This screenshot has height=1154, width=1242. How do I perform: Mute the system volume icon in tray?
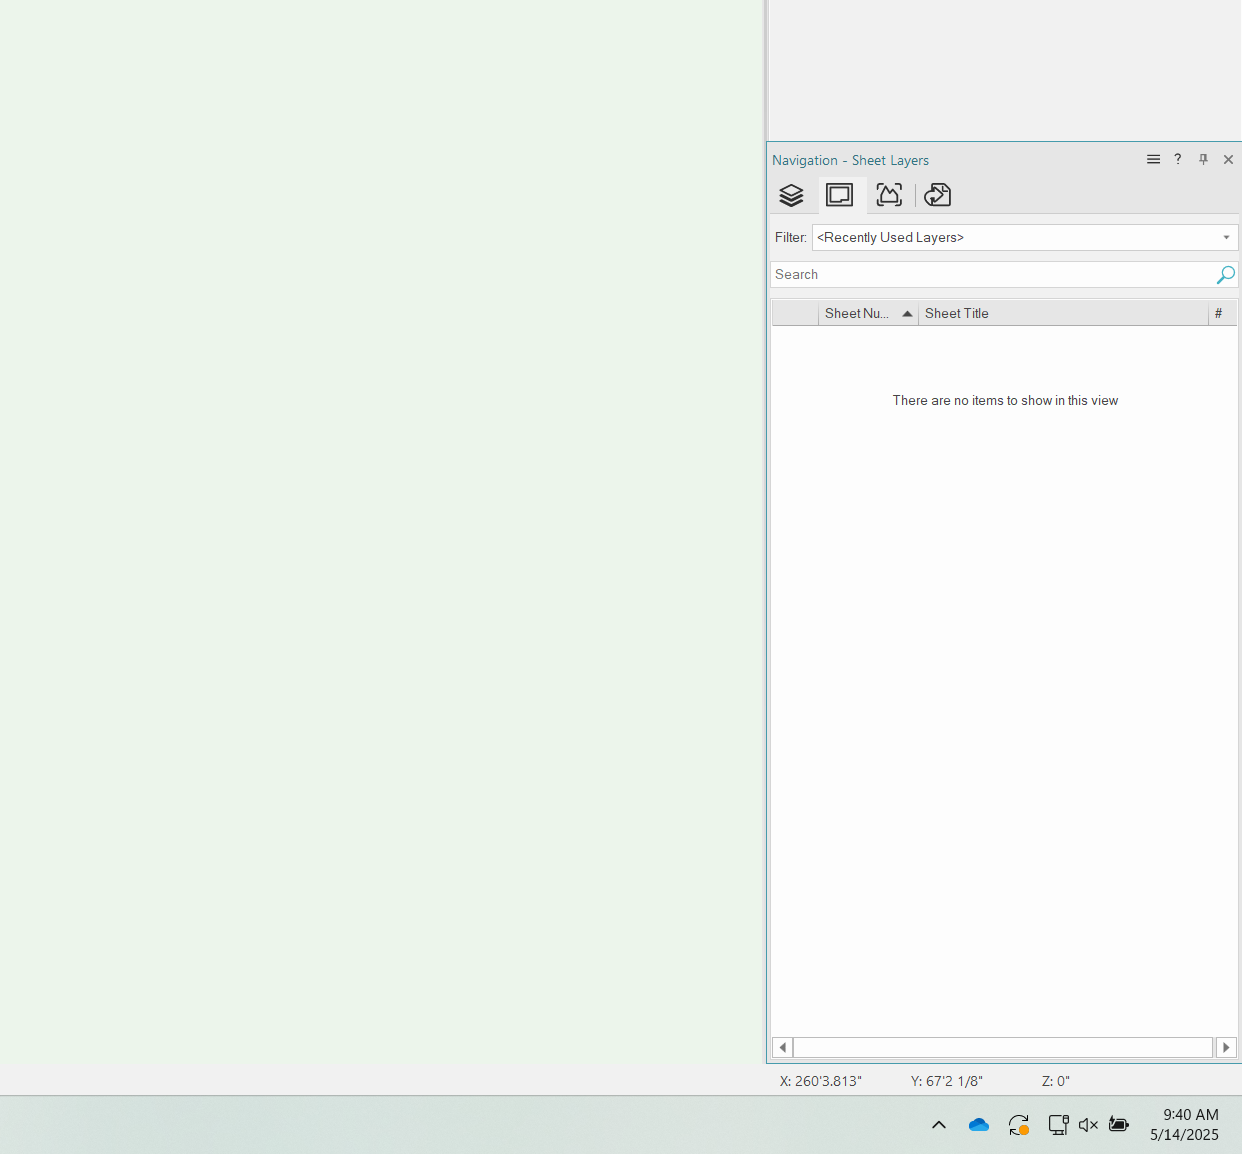(1087, 1125)
